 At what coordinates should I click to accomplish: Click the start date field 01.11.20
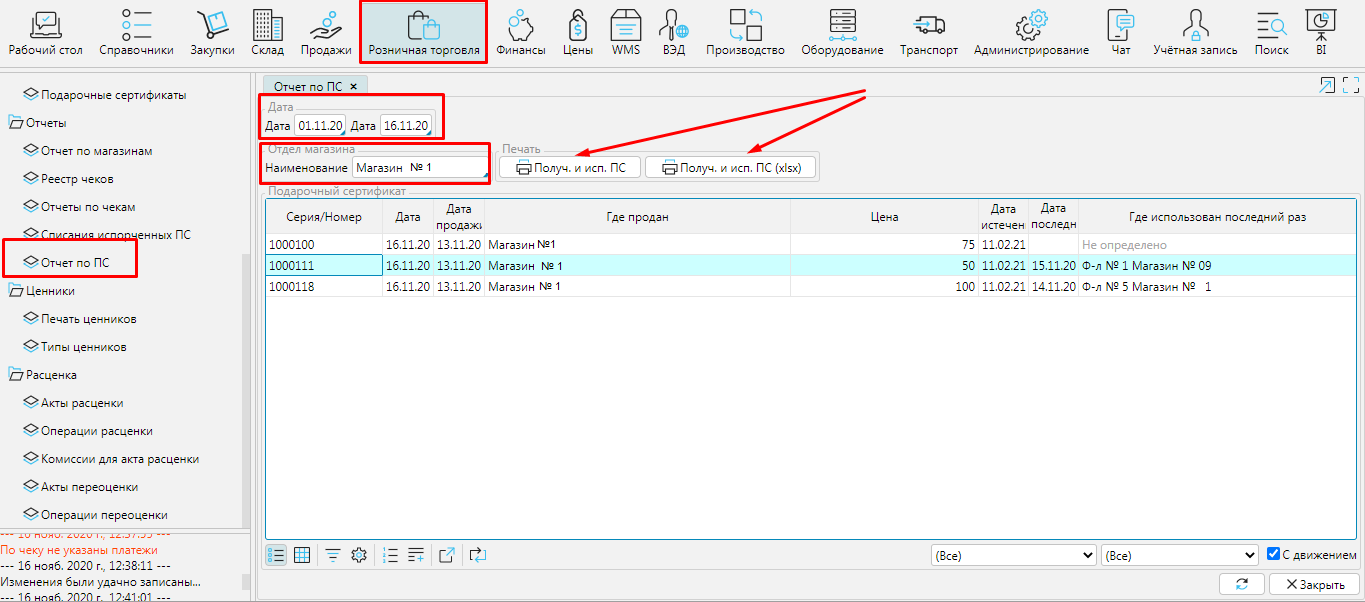click(320, 126)
